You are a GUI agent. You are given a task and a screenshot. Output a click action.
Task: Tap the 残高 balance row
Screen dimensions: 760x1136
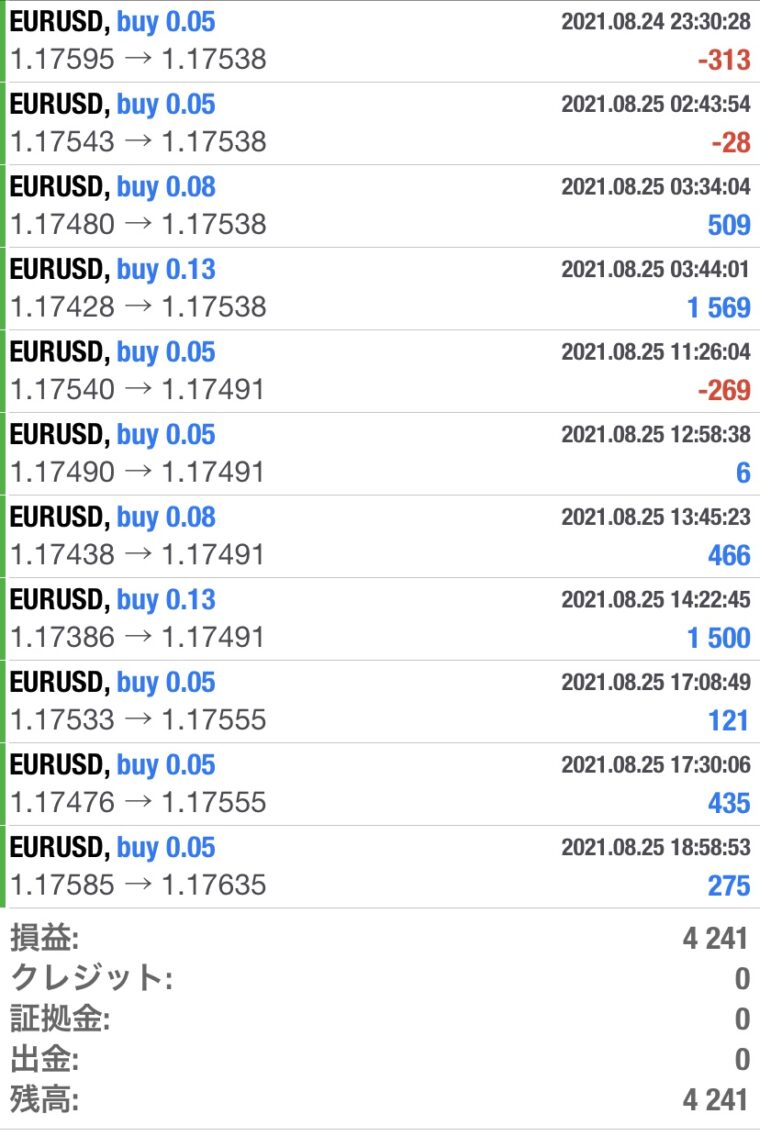(x=380, y=1100)
